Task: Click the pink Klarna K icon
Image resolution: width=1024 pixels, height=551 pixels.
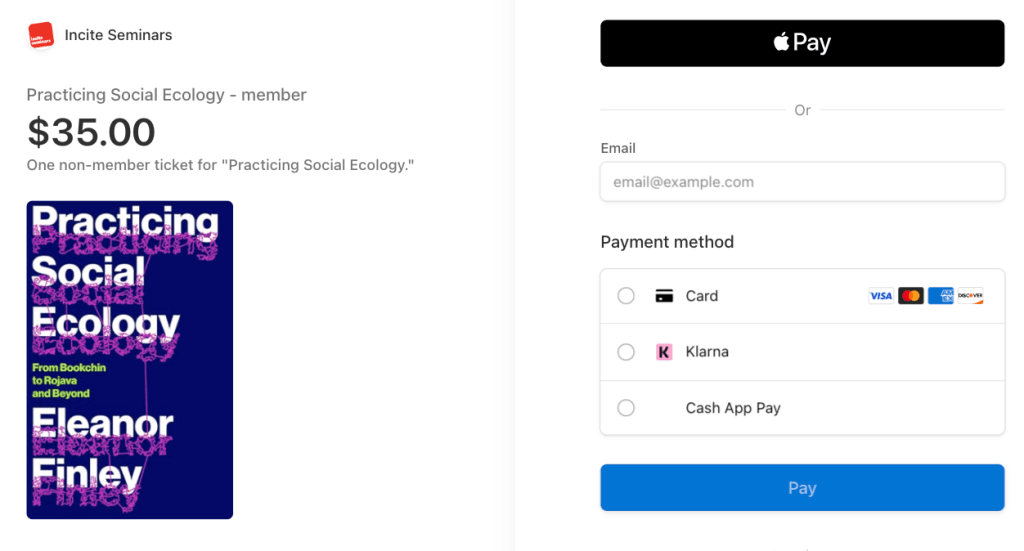Action: pyautogui.click(x=664, y=352)
